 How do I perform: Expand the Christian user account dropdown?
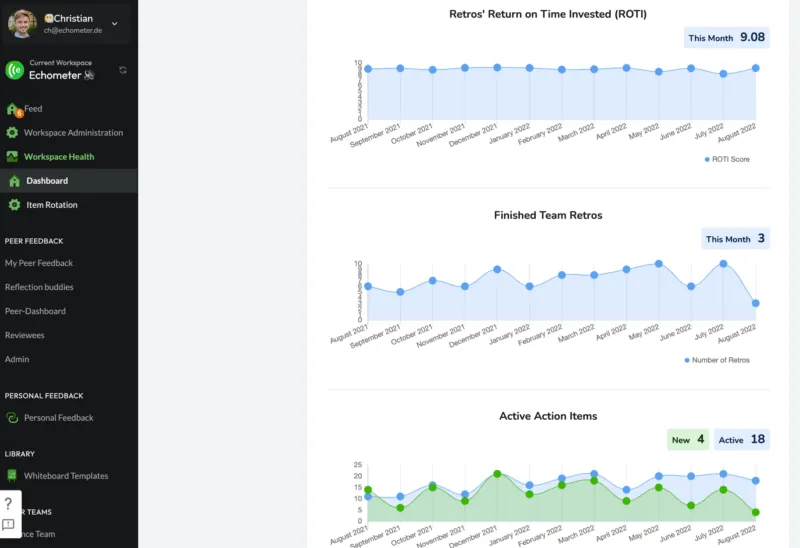click(x=114, y=23)
